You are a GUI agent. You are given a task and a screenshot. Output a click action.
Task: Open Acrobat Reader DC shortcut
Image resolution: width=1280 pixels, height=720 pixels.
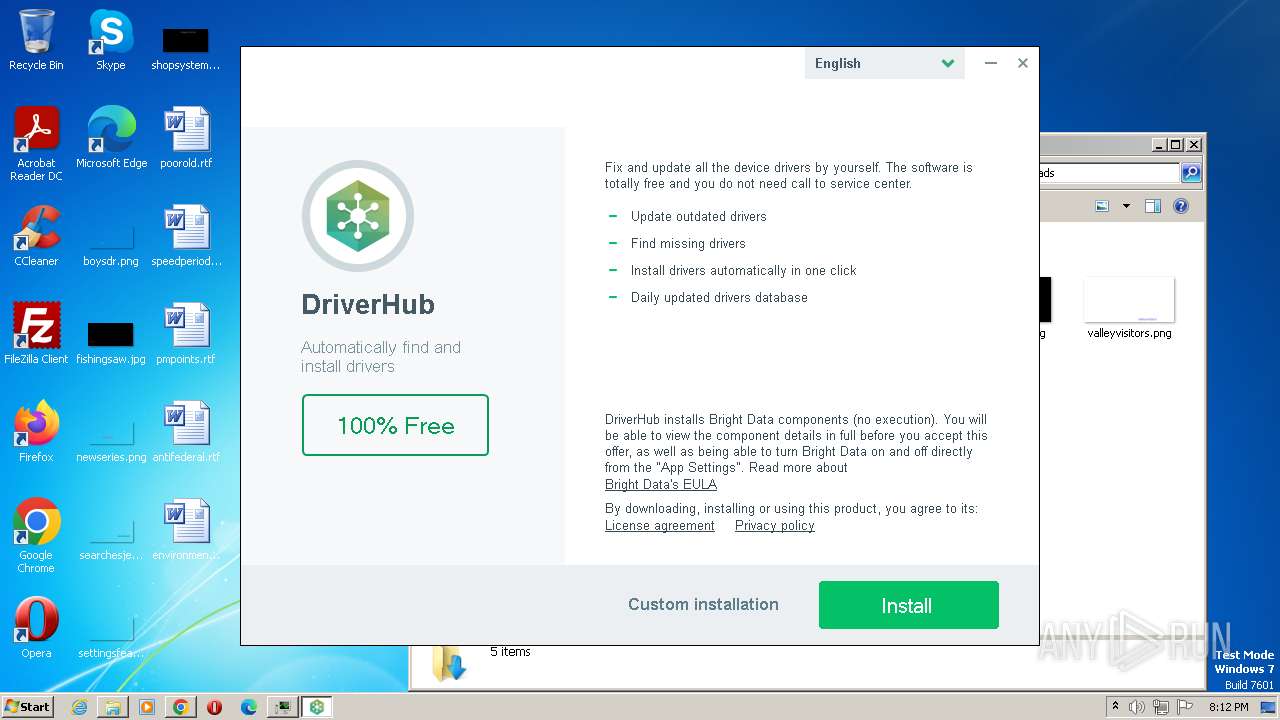point(36,144)
